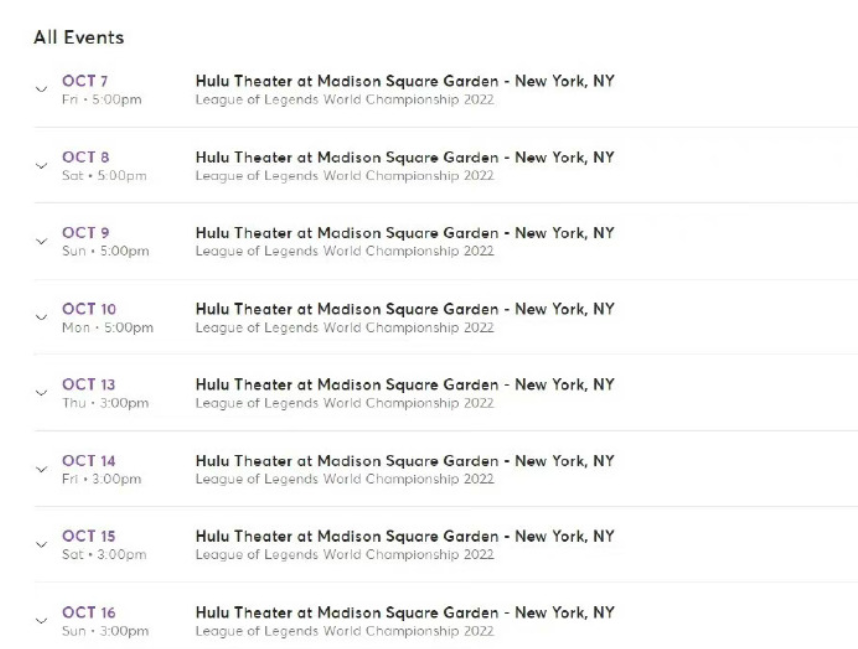Expand the OCT 7 event row chevron
Image resolution: width=858 pixels, height=649 pixels.
(41, 89)
